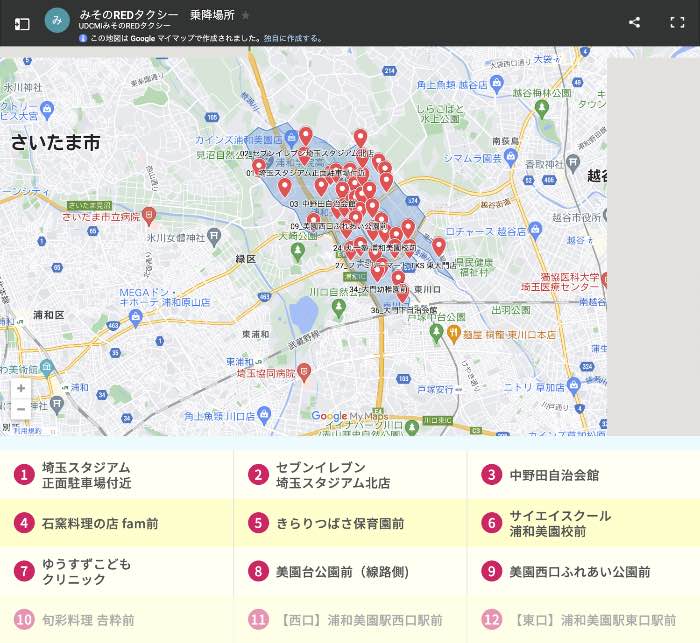Select the 戸塚中台公園 park marker
This screenshot has height=643, width=700.
[436, 333]
